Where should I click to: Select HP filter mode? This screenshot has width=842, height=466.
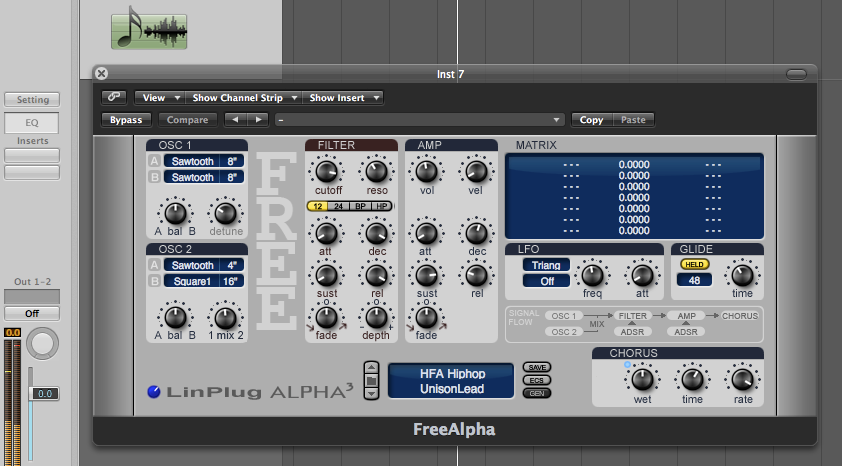(x=382, y=206)
